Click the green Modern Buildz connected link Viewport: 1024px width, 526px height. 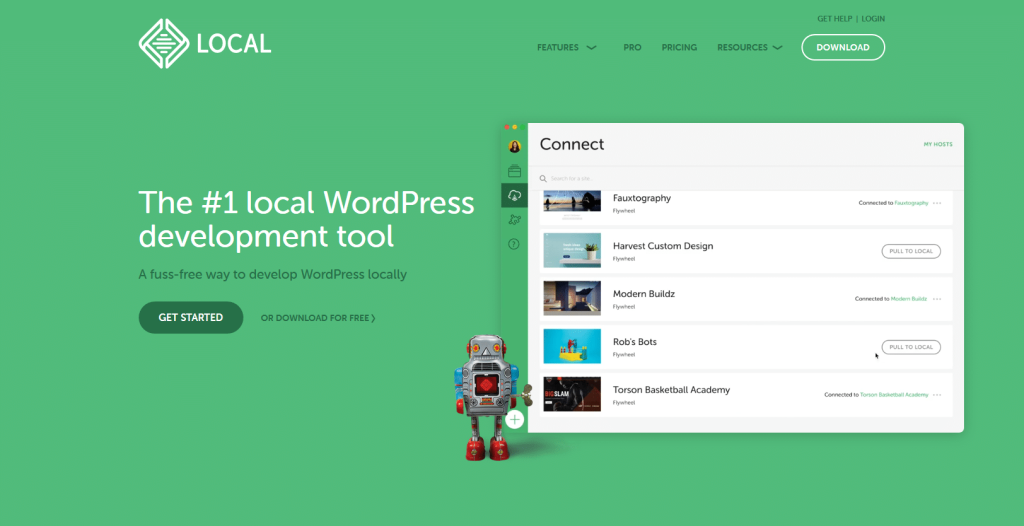click(908, 299)
